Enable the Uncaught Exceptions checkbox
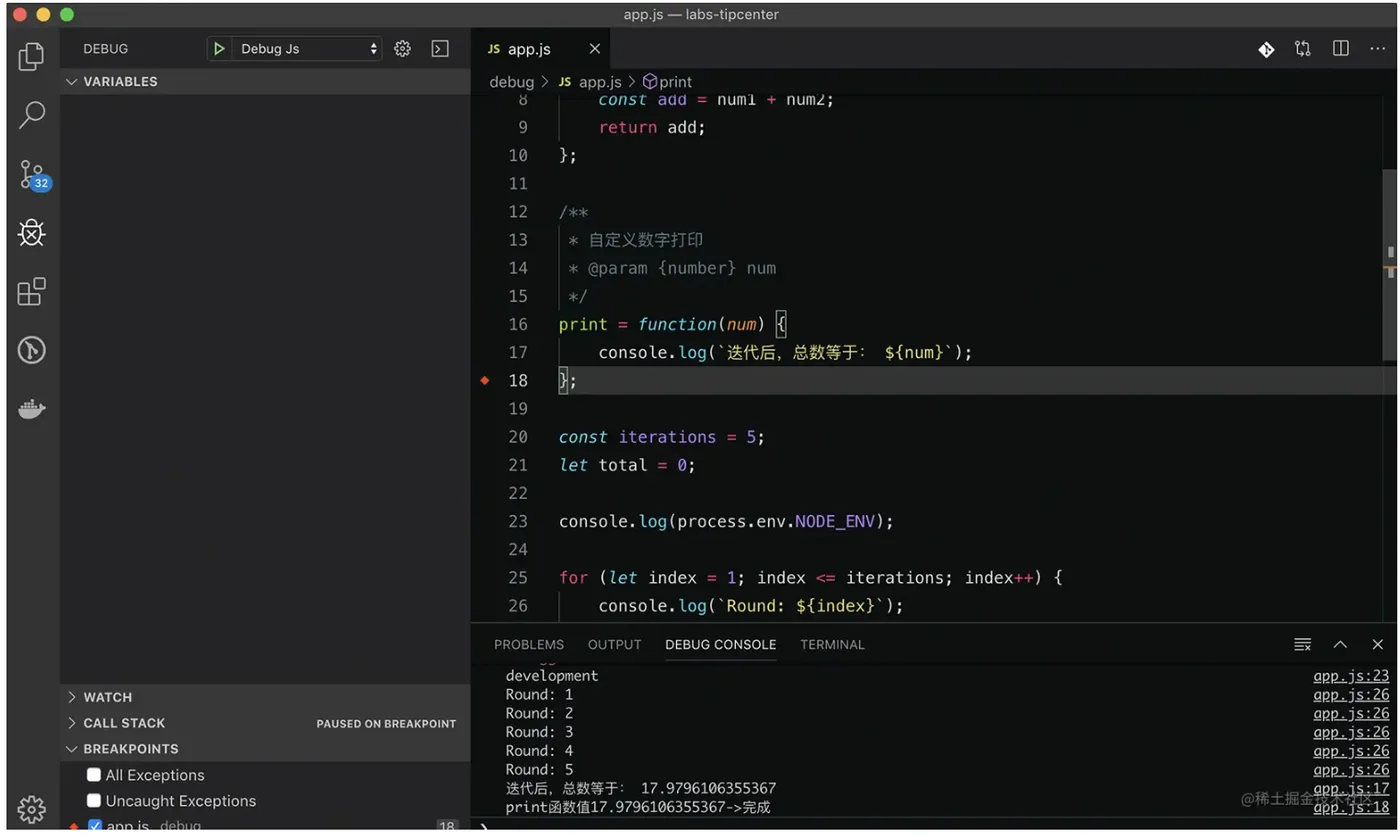Viewport: 1400px width, 837px height. [94, 801]
